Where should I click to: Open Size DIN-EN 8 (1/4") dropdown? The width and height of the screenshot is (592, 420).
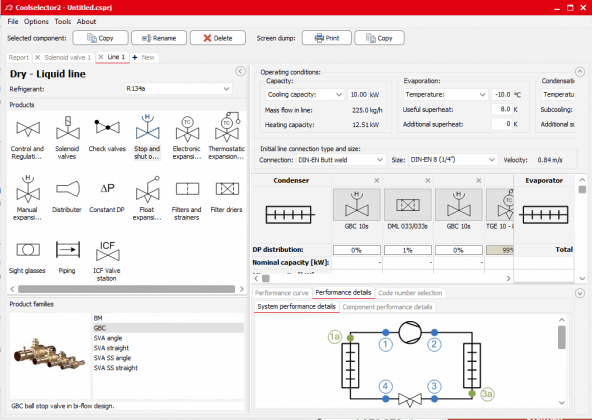[x=452, y=160]
